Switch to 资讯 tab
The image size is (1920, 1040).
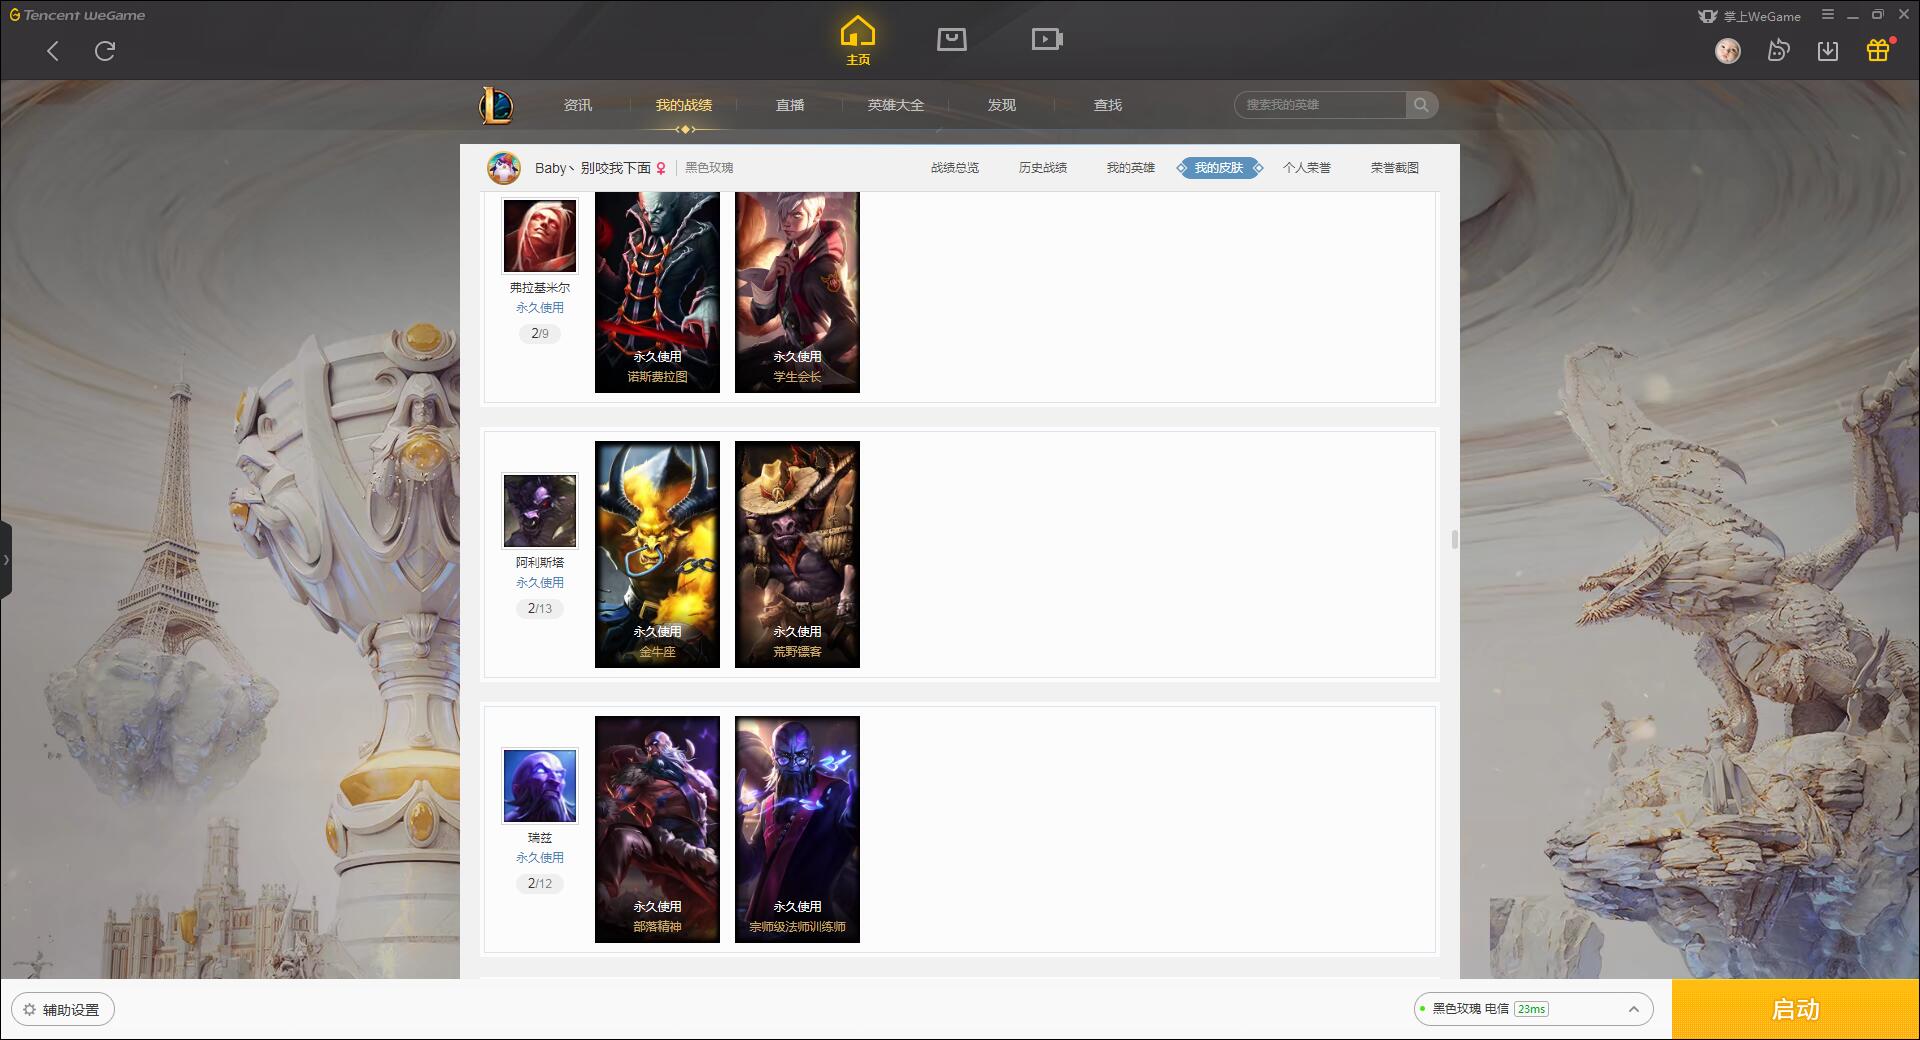(x=577, y=105)
